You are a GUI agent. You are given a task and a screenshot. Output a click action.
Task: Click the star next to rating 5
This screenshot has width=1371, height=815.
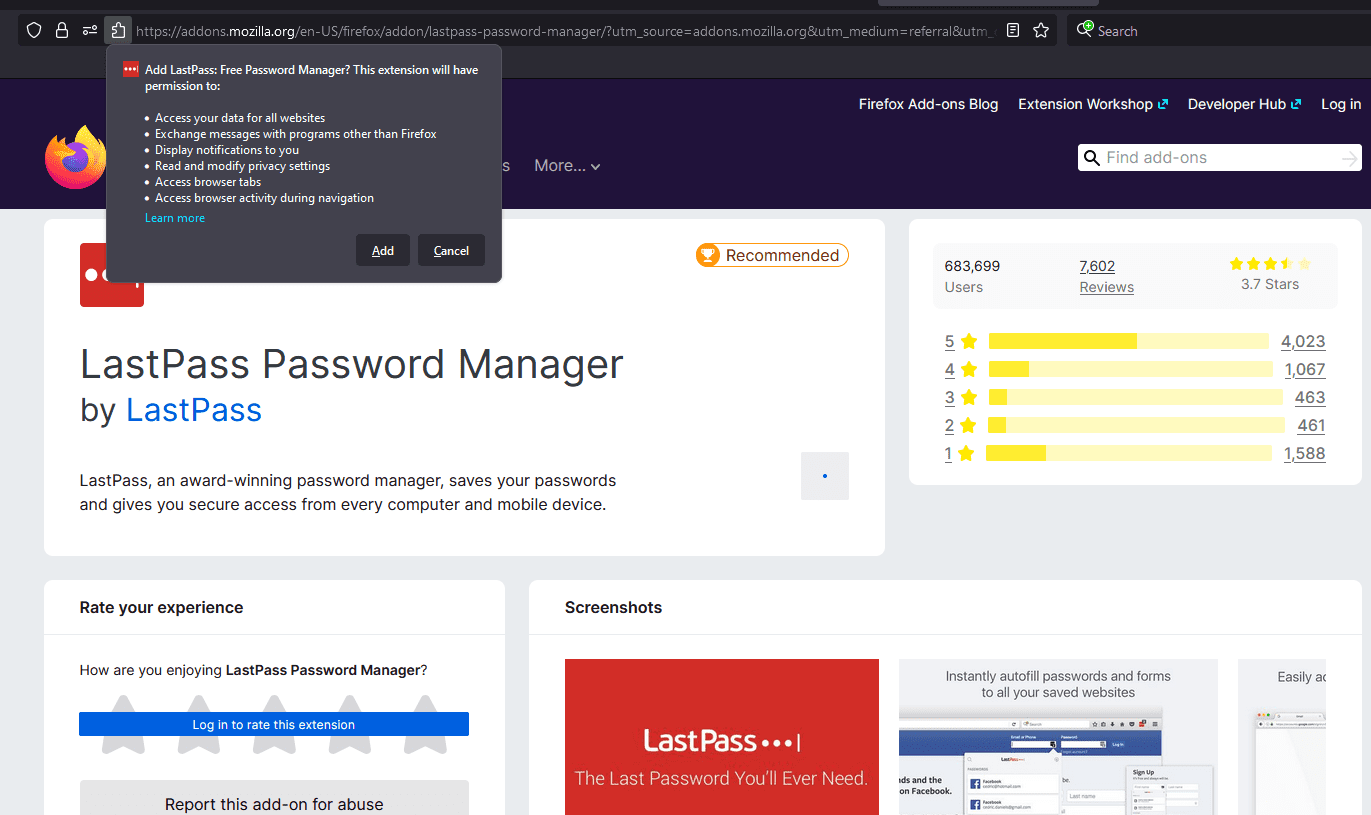coord(968,342)
